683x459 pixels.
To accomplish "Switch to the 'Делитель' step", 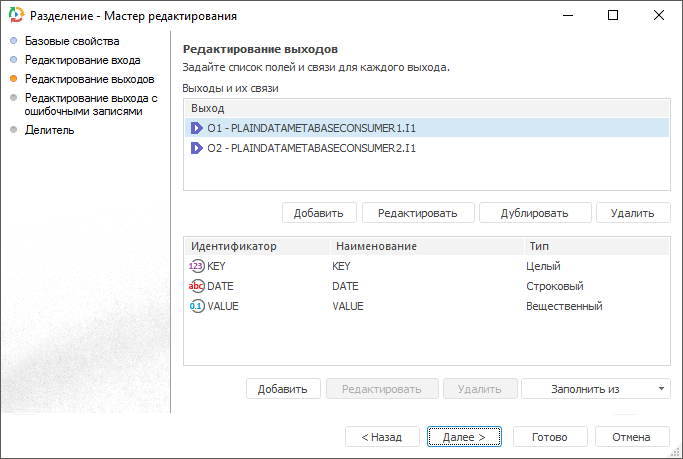I will [49, 130].
